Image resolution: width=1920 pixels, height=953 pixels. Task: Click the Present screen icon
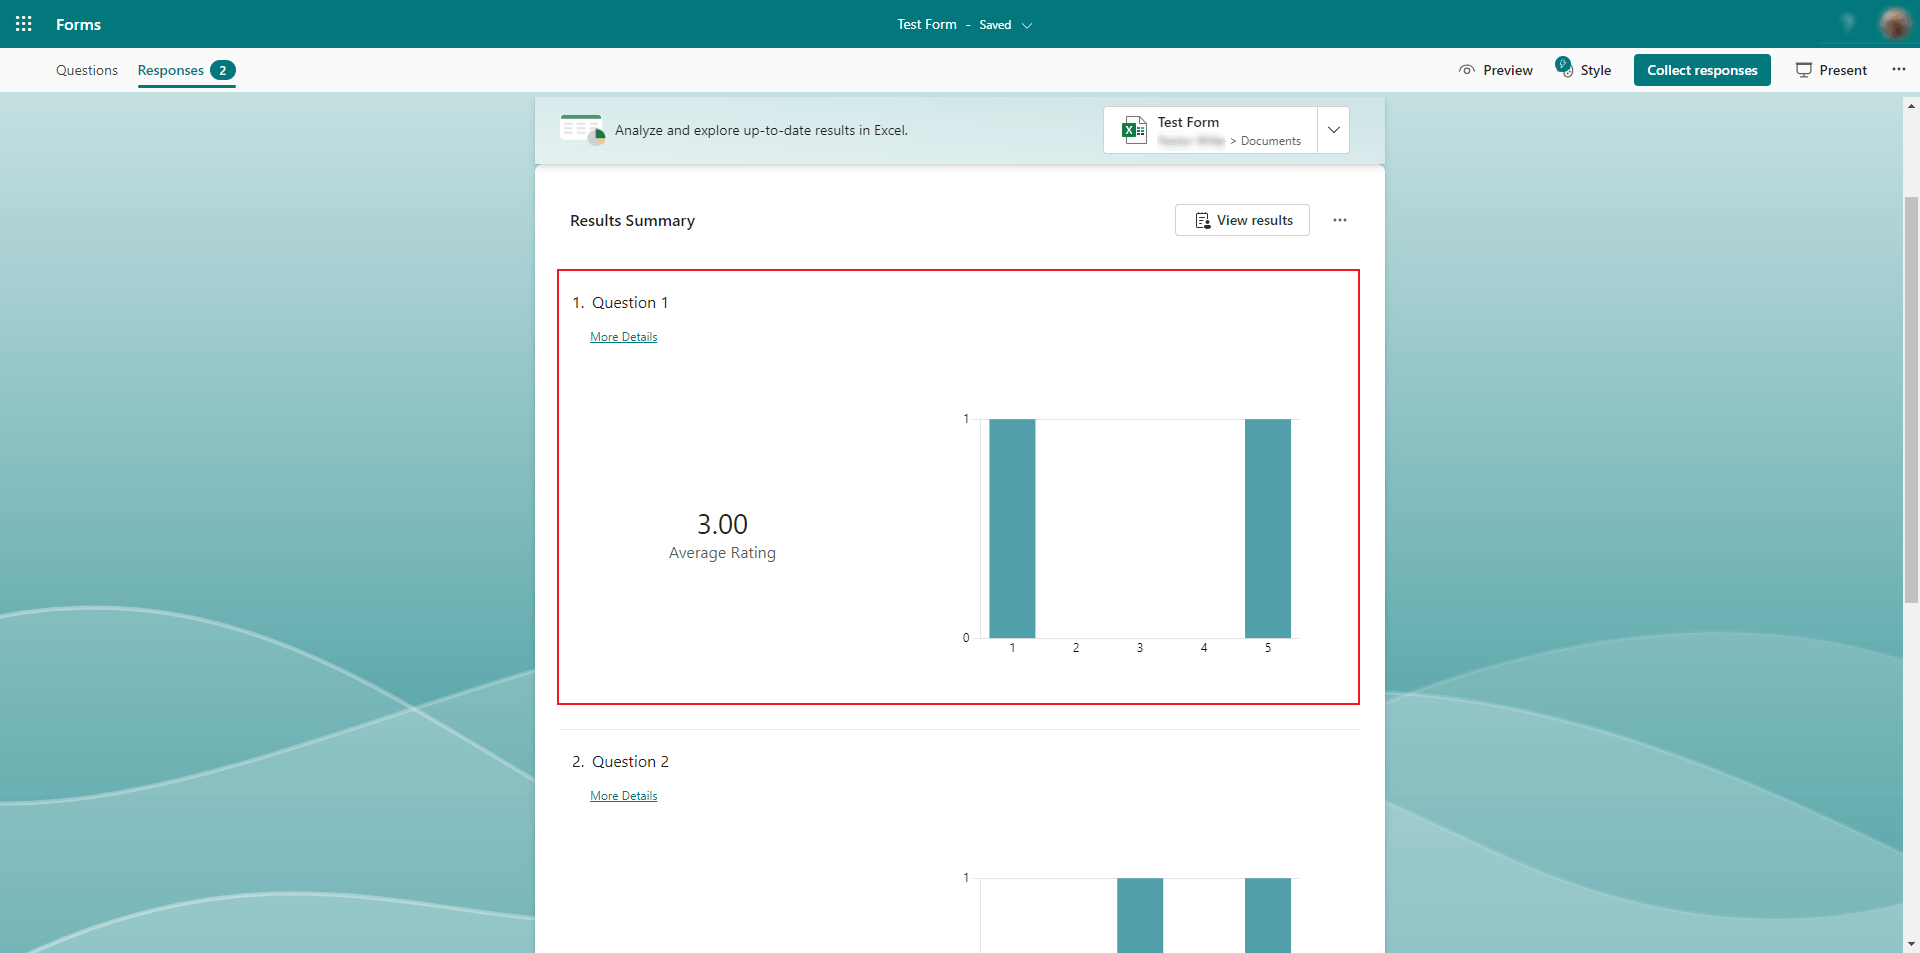[x=1804, y=70]
